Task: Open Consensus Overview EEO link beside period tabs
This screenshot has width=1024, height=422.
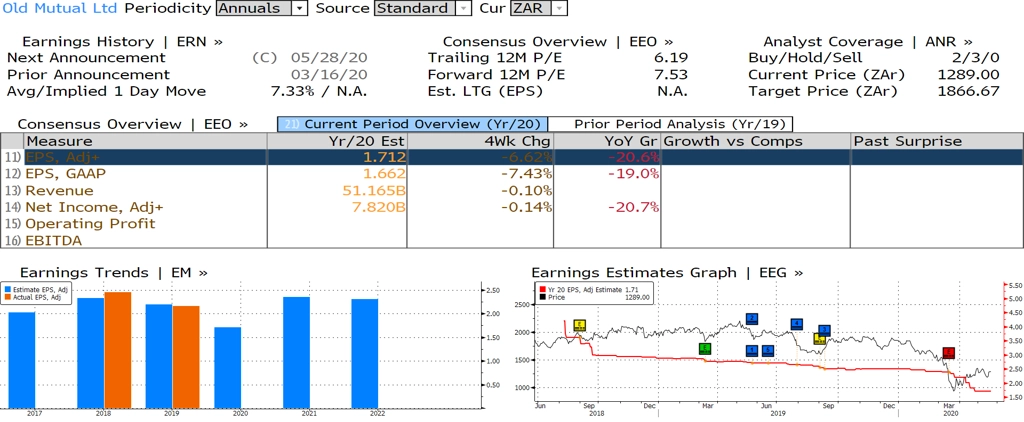Action: click(133, 124)
